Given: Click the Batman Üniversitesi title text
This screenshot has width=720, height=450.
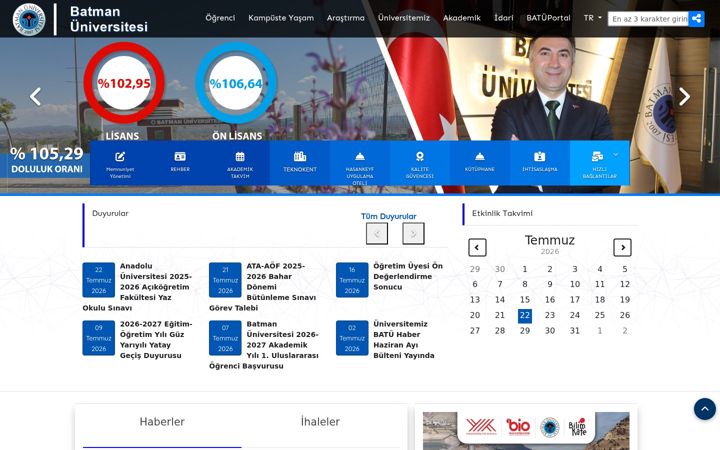Looking at the screenshot, I should (x=109, y=19).
